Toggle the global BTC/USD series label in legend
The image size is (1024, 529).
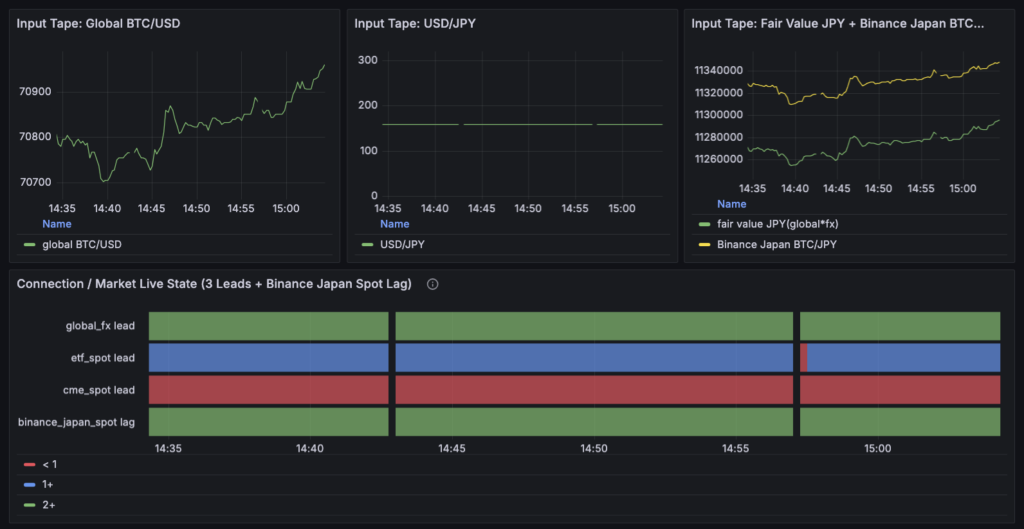85,244
